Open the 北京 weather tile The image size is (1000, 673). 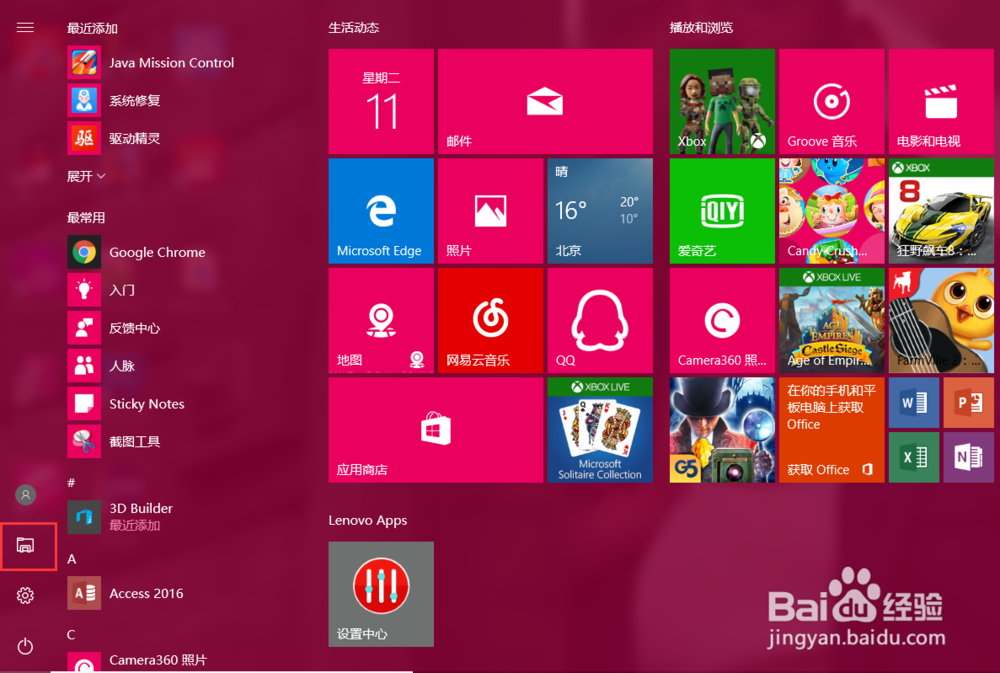click(600, 211)
